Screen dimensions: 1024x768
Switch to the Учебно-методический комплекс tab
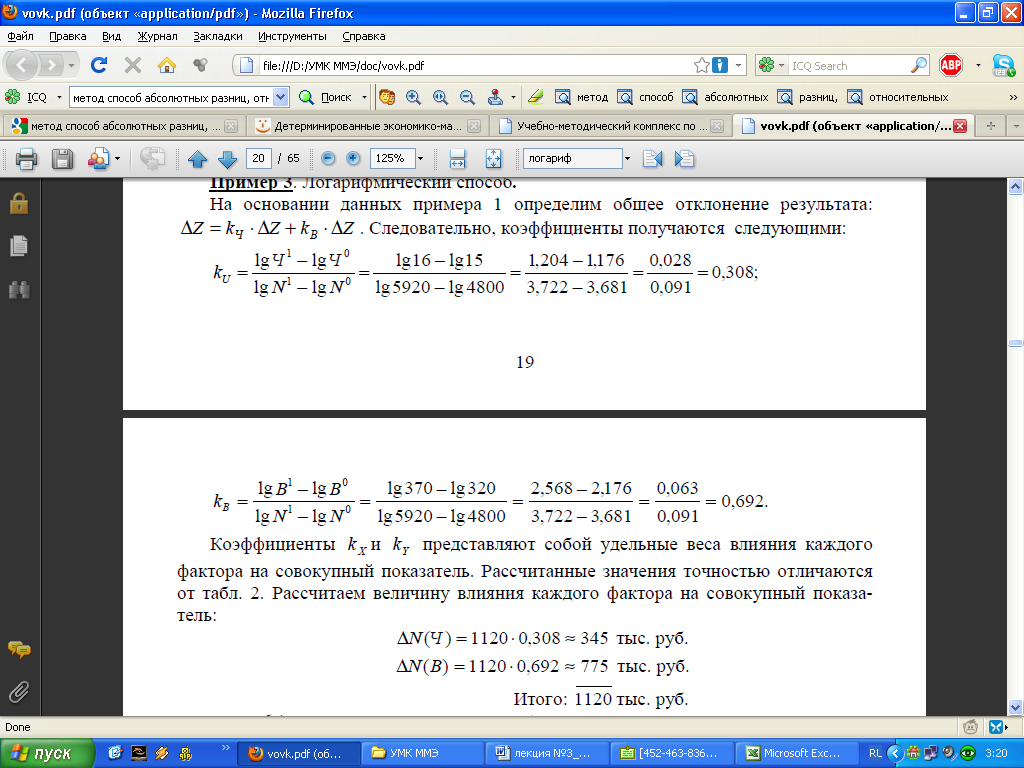coord(610,127)
